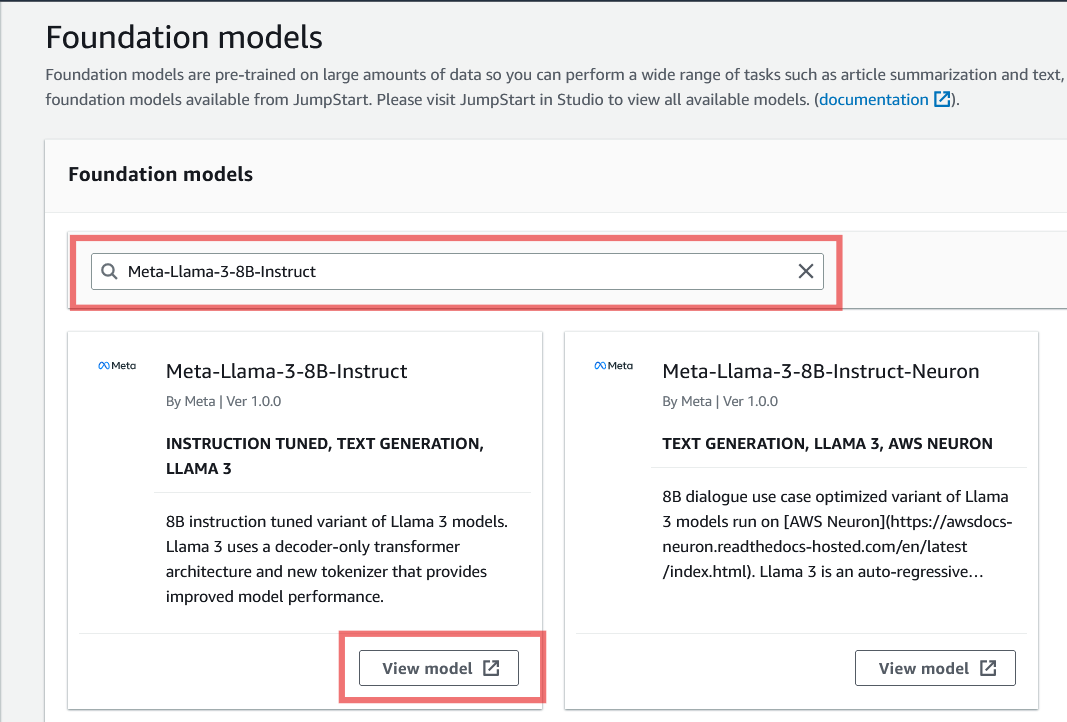This screenshot has height=722, width=1067.
Task: Click the TEXT GENERATION, LLAMA 3, AWS NEURON tags
Action: [827, 443]
